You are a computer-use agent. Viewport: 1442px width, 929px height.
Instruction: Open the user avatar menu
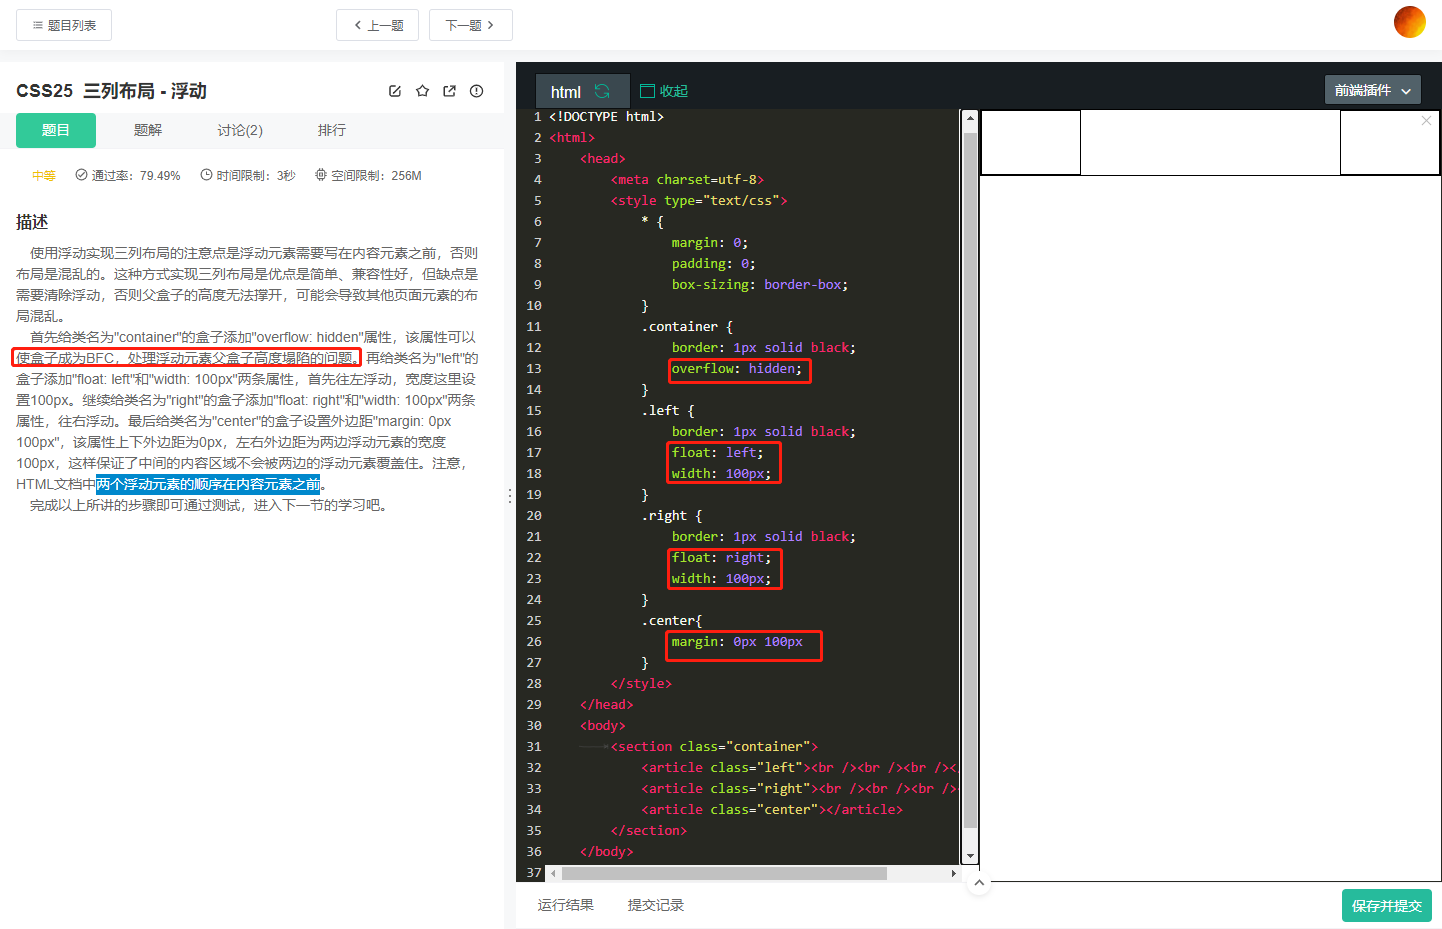click(x=1409, y=22)
